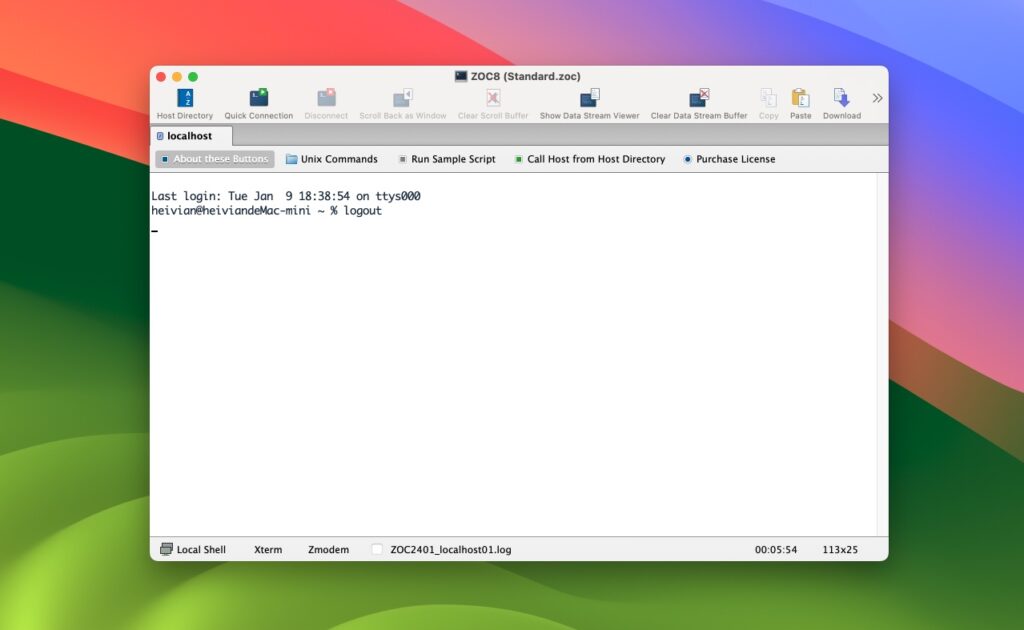Click the terminal icon on the localhost tab
1024x630 pixels.
pos(162,136)
